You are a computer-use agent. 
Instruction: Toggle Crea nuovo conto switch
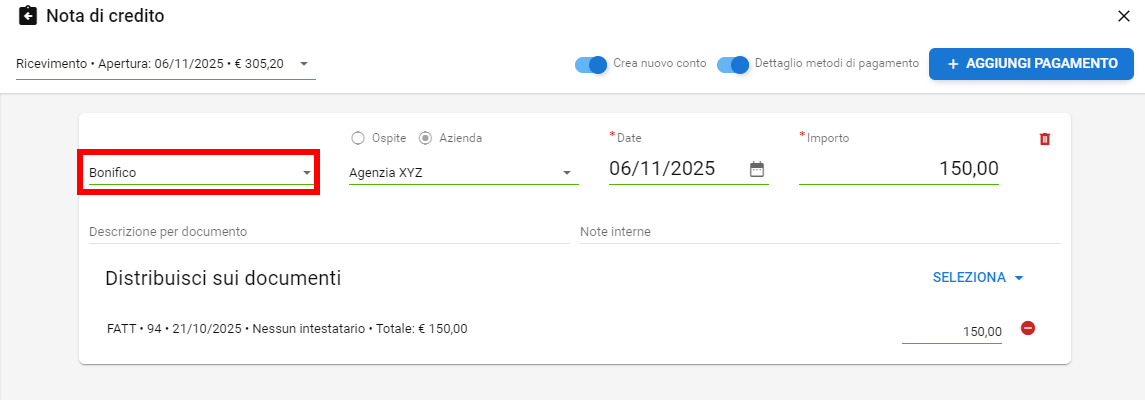click(591, 64)
